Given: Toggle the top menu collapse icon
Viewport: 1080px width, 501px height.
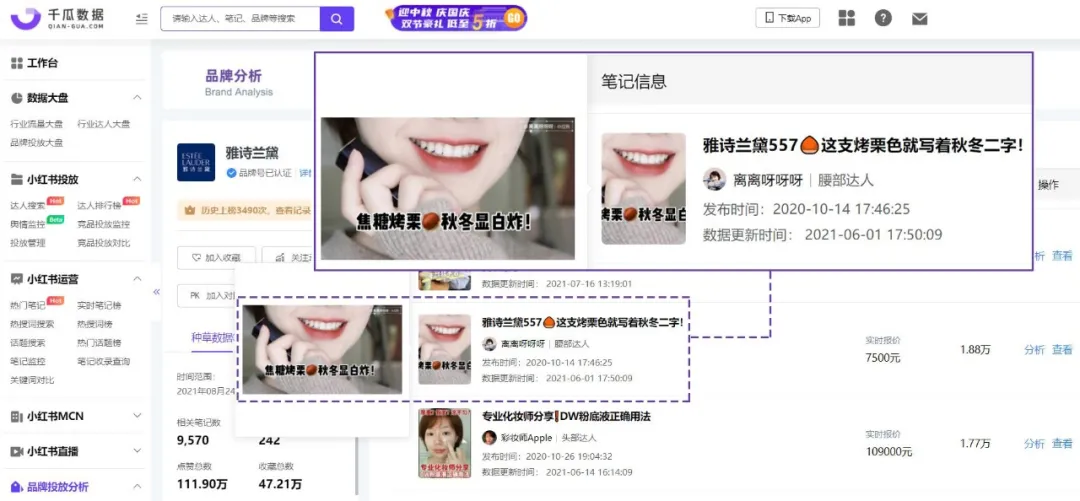Looking at the screenshot, I should pyautogui.click(x=142, y=19).
